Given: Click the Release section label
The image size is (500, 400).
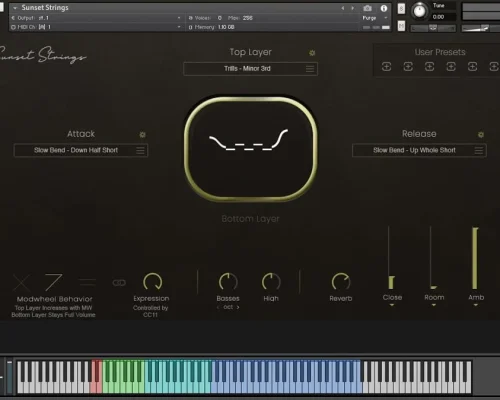Looking at the screenshot, I should point(419,134).
